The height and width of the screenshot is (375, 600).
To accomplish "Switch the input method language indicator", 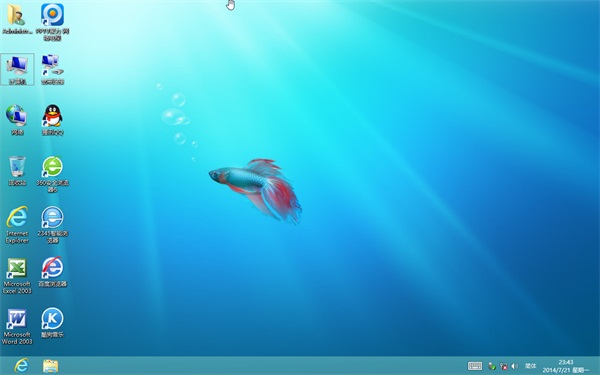I will (530, 366).
